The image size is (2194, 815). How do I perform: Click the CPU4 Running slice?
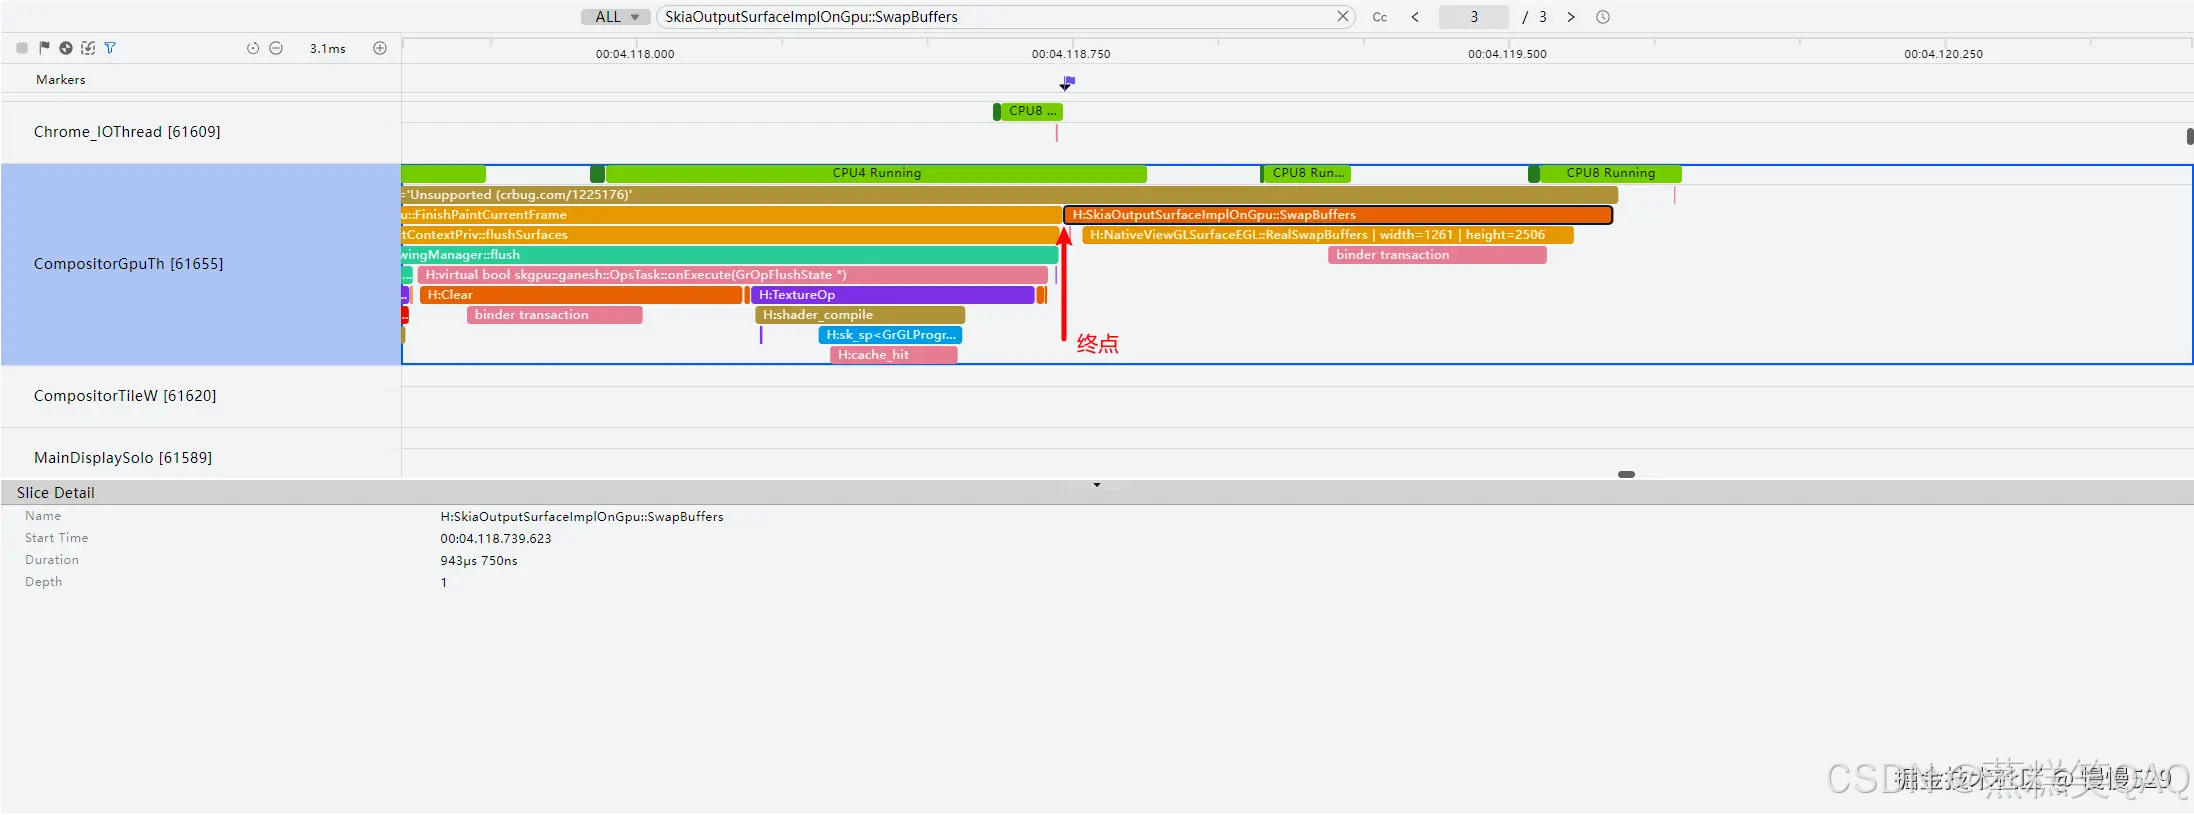[x=876, y=173]
